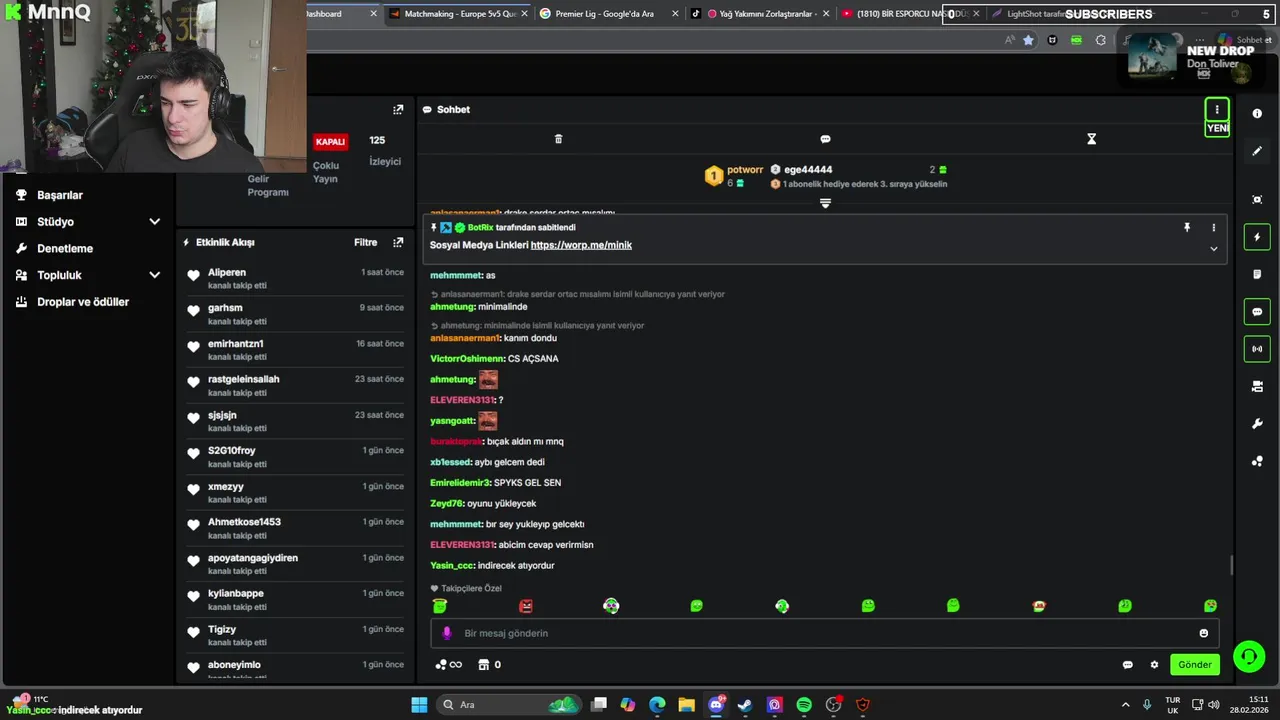Click the pin icon on pinned BotRix message
Viewport: 1280px width, 720px height.
click(x=1187, y=228)
